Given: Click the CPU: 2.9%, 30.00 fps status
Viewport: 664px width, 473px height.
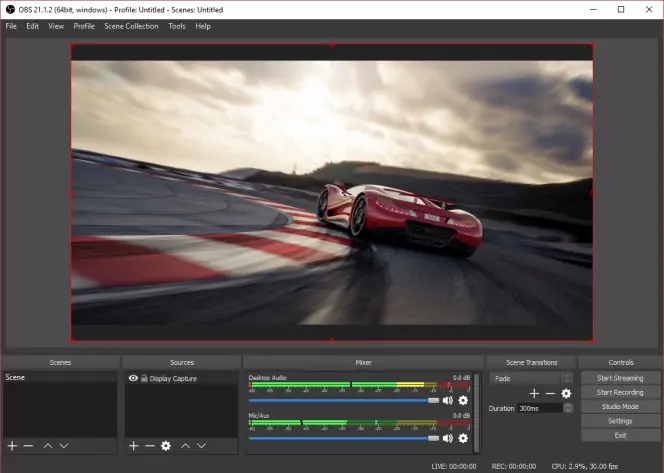Looking at the screenshot, I should click(x=584, y=466).
